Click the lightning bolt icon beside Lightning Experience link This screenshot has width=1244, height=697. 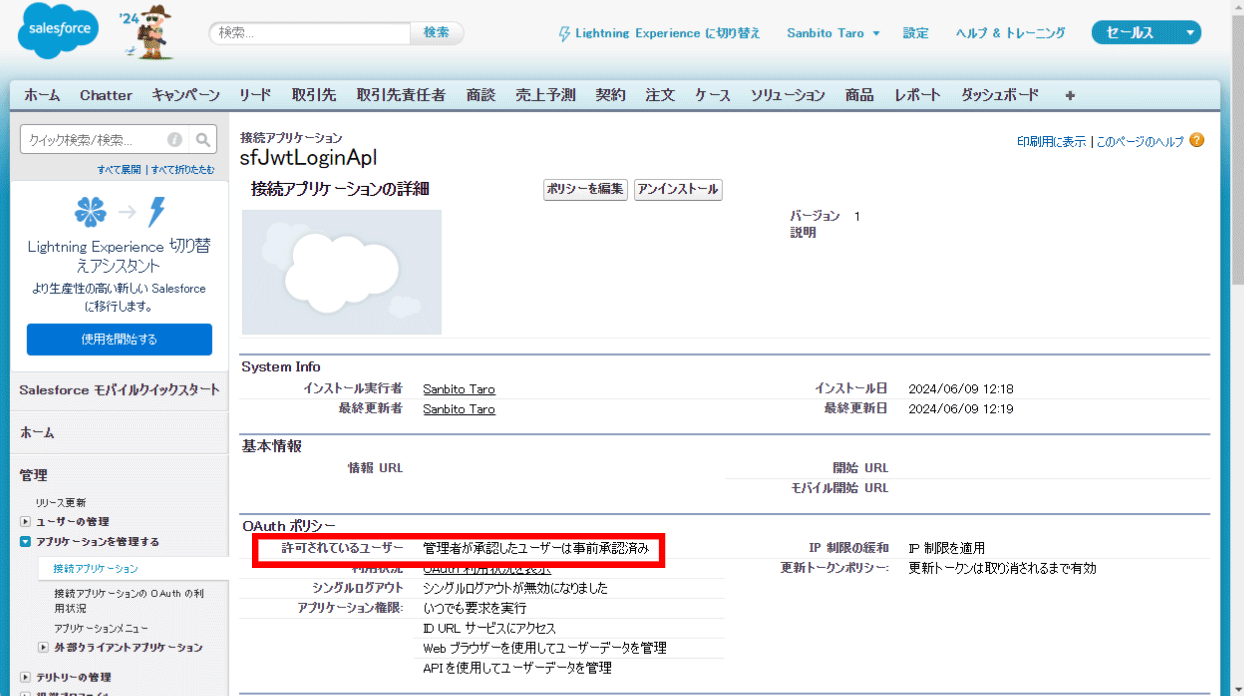pos(565,33)
